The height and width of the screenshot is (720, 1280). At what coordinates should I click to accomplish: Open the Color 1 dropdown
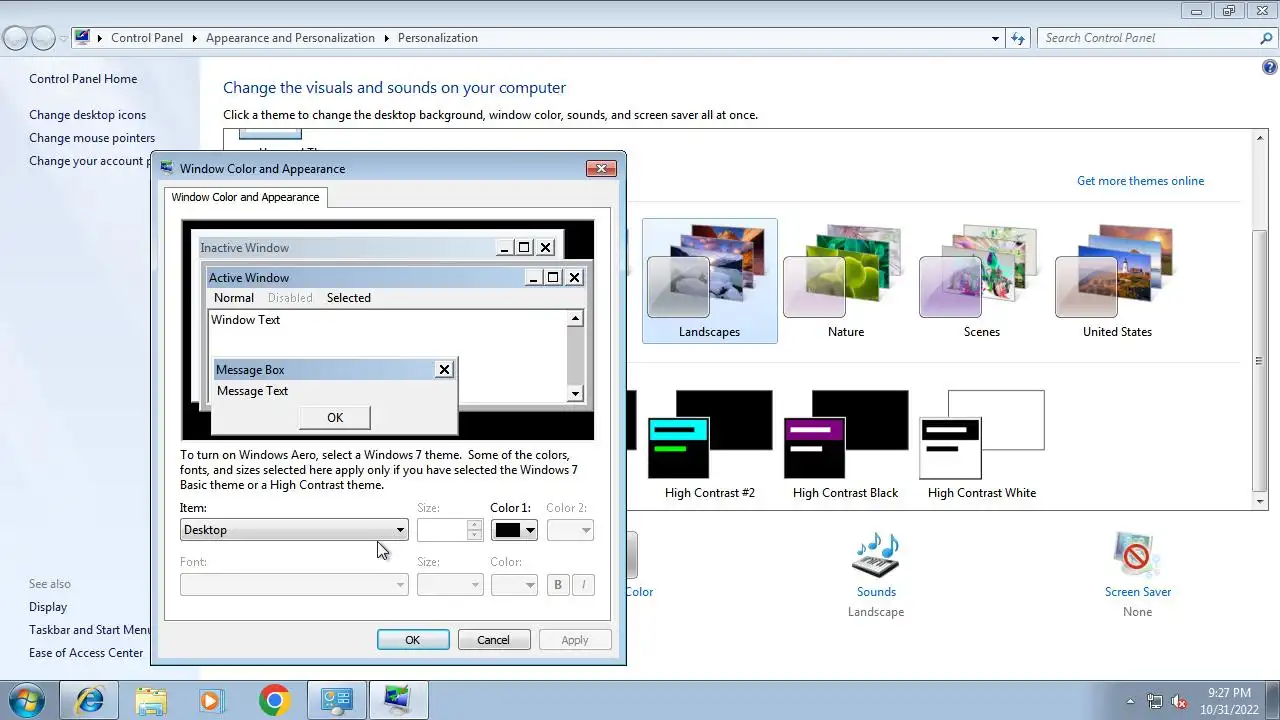[514, 530]
